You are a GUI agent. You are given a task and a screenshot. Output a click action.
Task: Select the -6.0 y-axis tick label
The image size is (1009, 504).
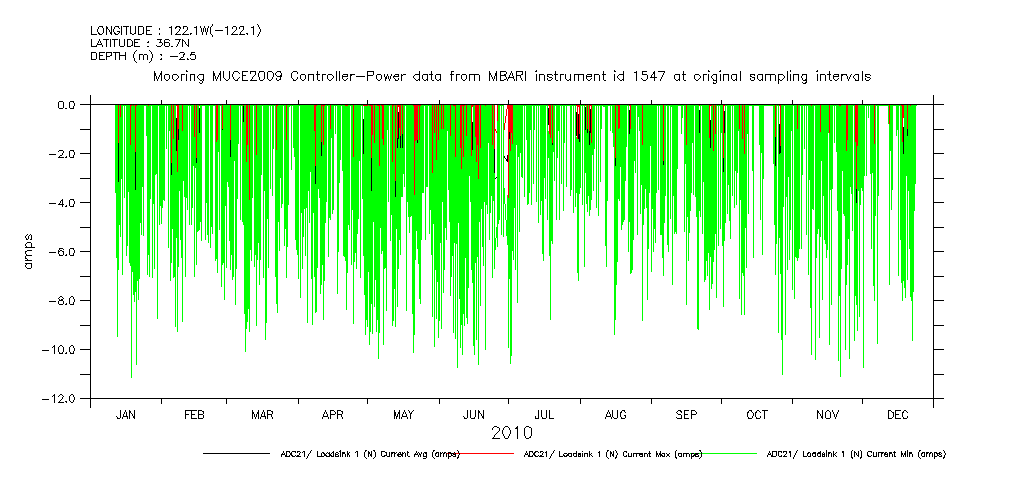click(63, 251)
